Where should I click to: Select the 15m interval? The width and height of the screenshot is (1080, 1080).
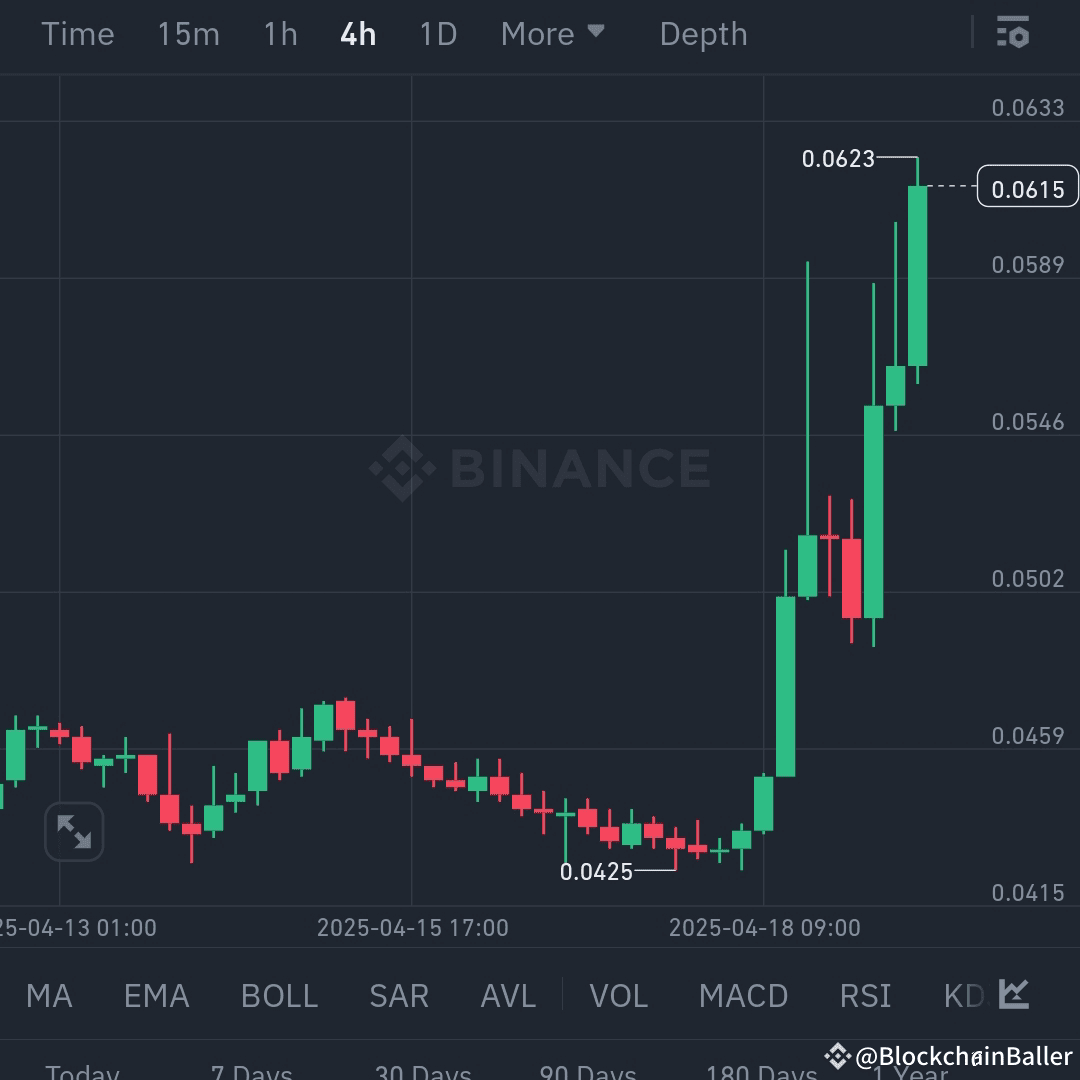(x=188, y=33)
